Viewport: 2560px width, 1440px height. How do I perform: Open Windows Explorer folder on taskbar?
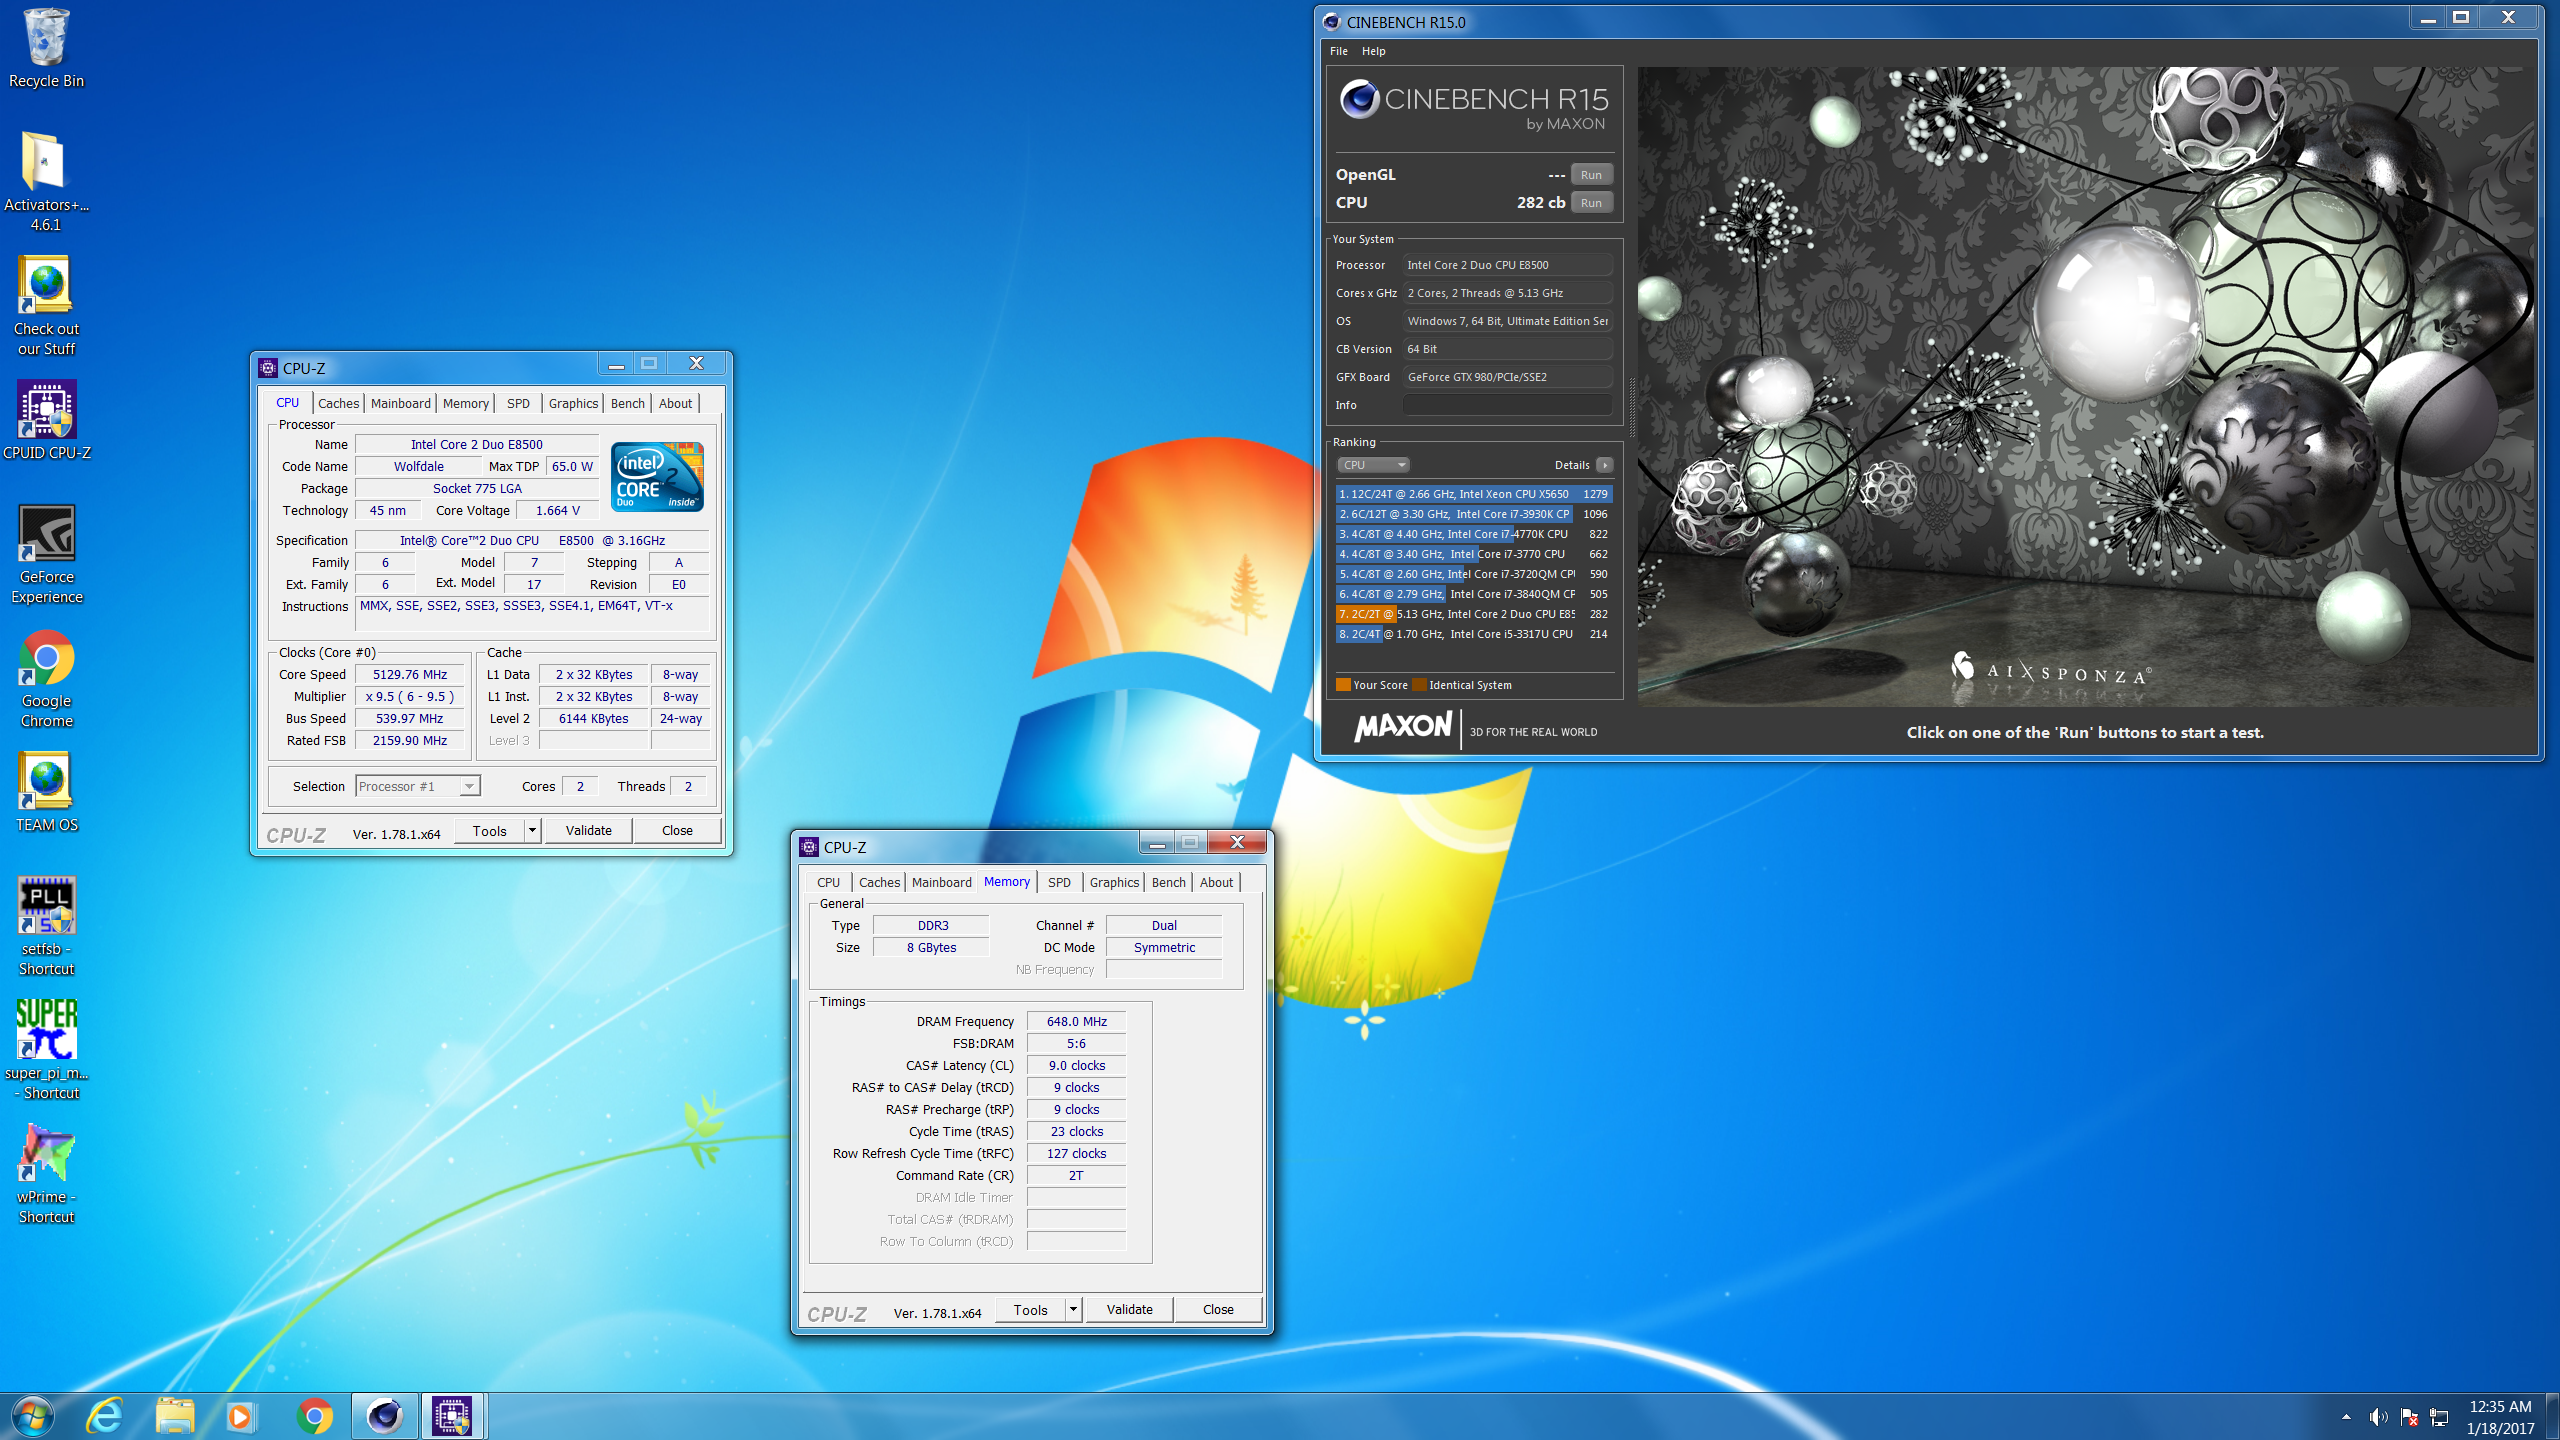174,1416
